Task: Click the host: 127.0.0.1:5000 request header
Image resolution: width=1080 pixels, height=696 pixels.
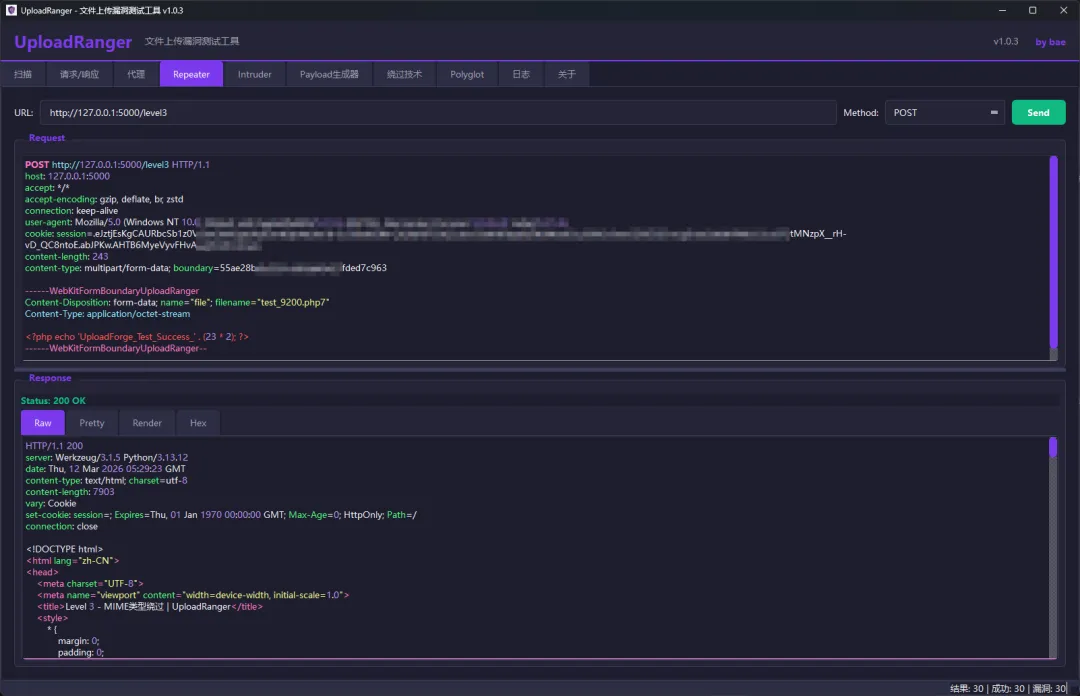Action: tap(67, 176)
